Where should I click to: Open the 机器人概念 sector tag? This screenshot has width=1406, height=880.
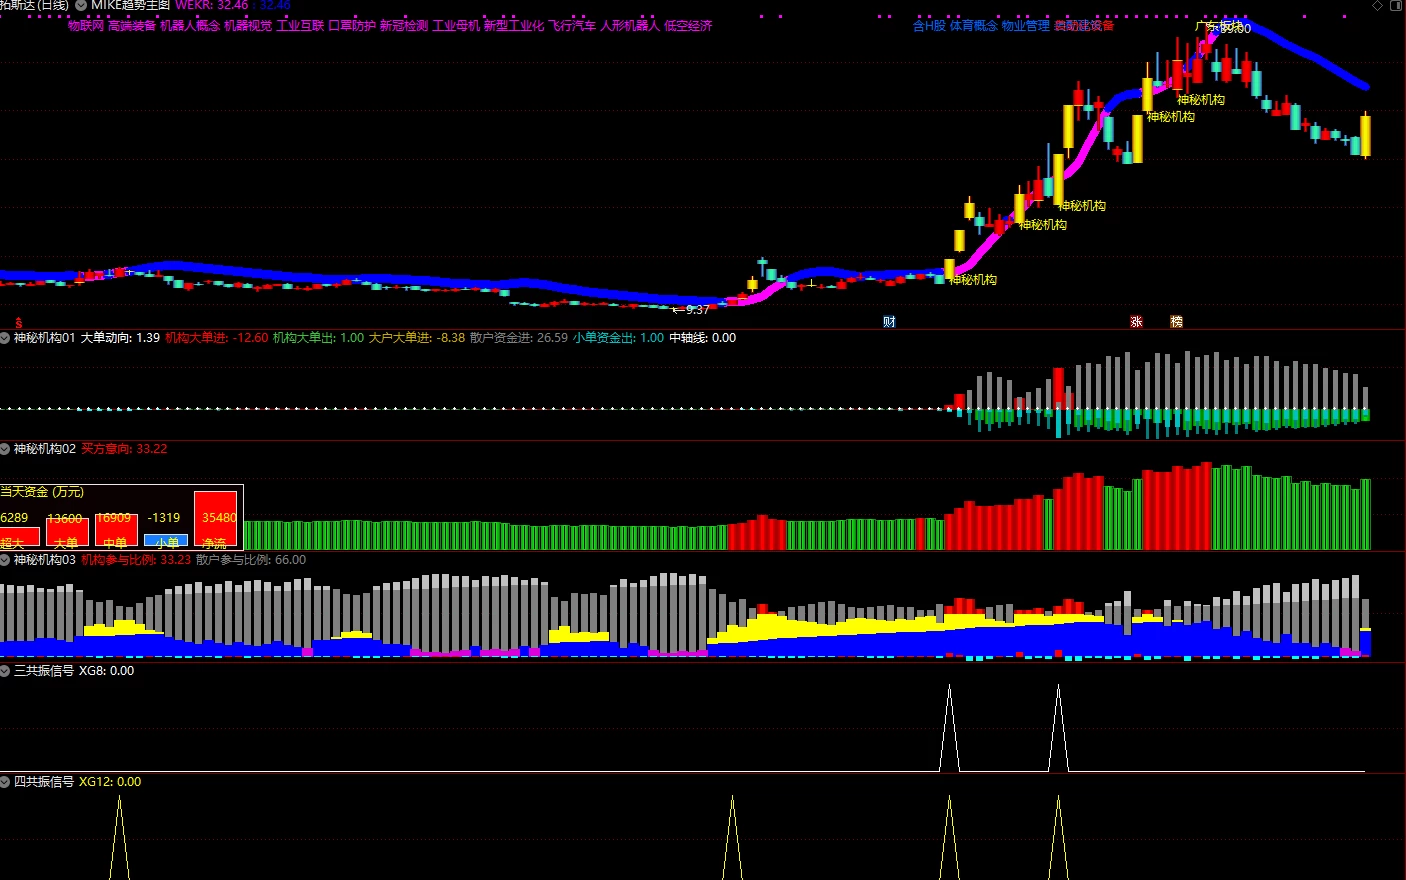190,26
